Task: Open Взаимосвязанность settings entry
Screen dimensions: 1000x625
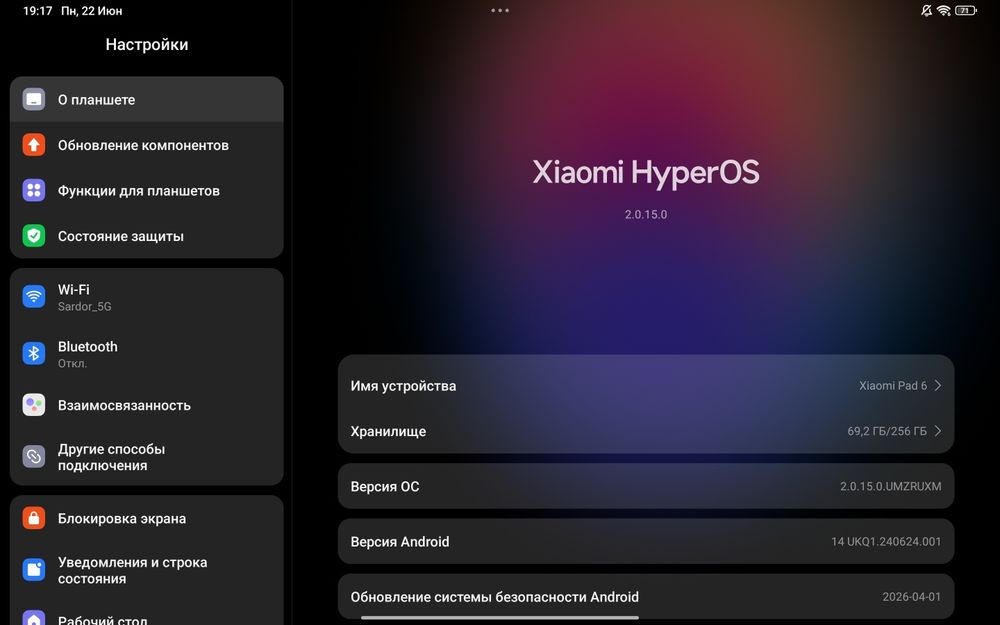Action: (147, 405)
